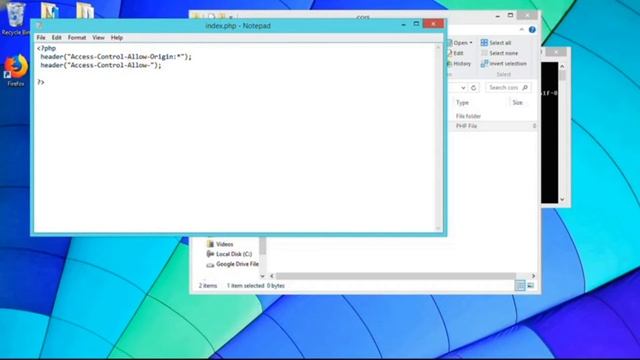This screenshot has height=360, width=640.
Task: Minimize the Notepad window
Action: [x=403, y=24]
